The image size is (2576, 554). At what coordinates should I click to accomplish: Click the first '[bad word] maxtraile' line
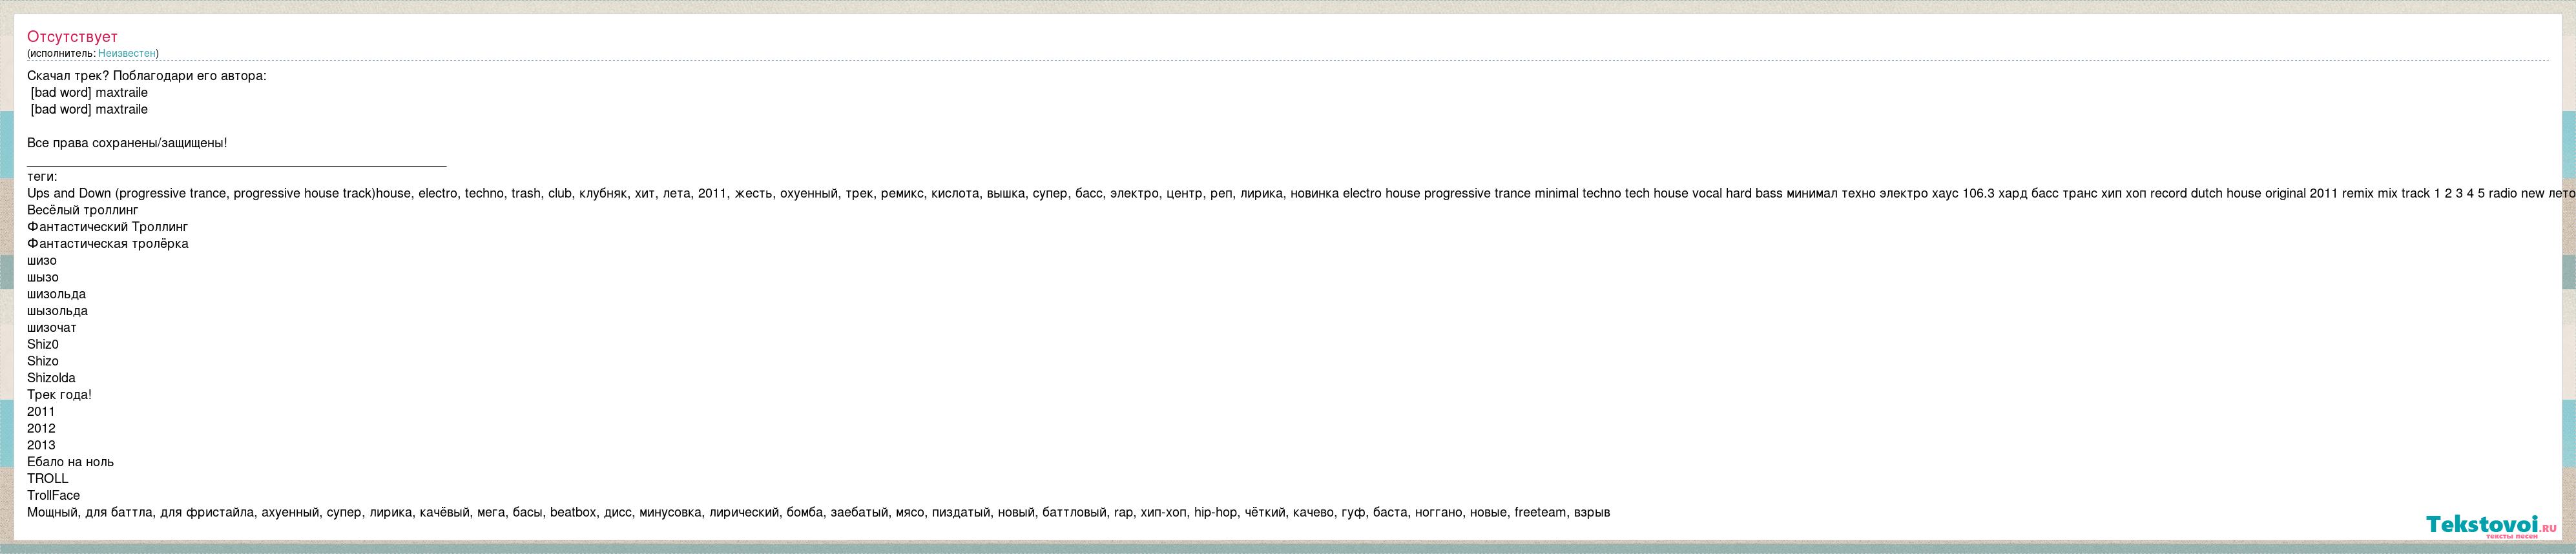click(x=89, y=93)
